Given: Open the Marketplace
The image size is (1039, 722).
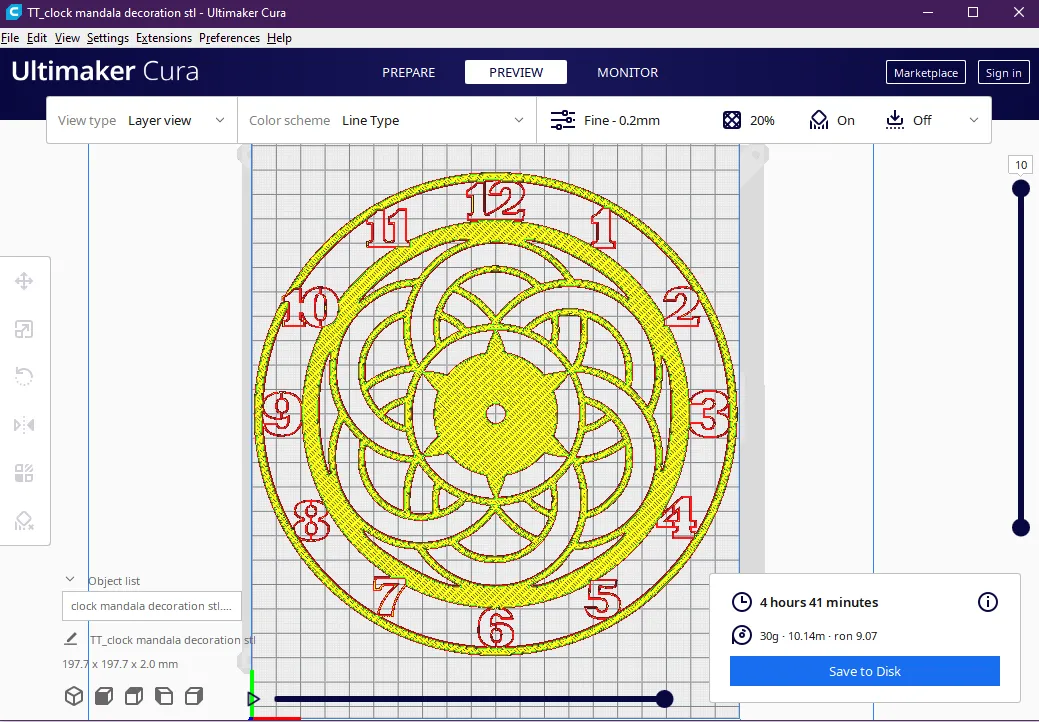Looking at the screenshot, I should (x=925, y=72).
